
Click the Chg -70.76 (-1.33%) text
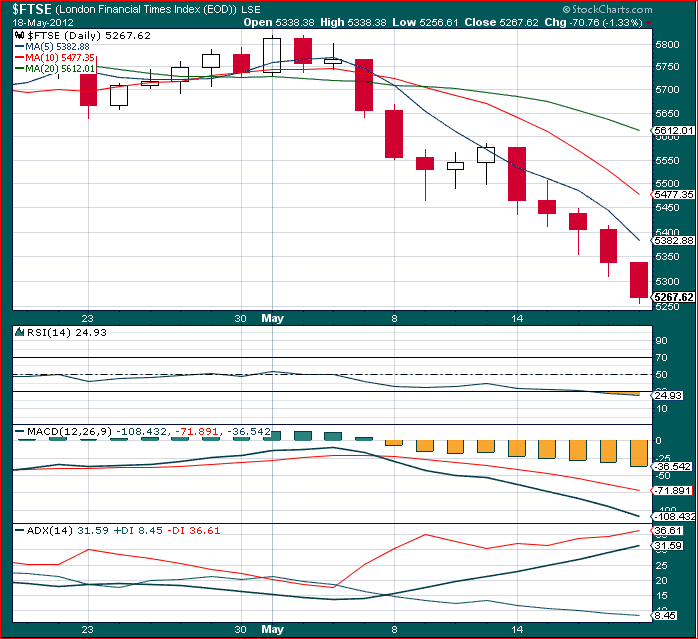[x=593, y=22]
